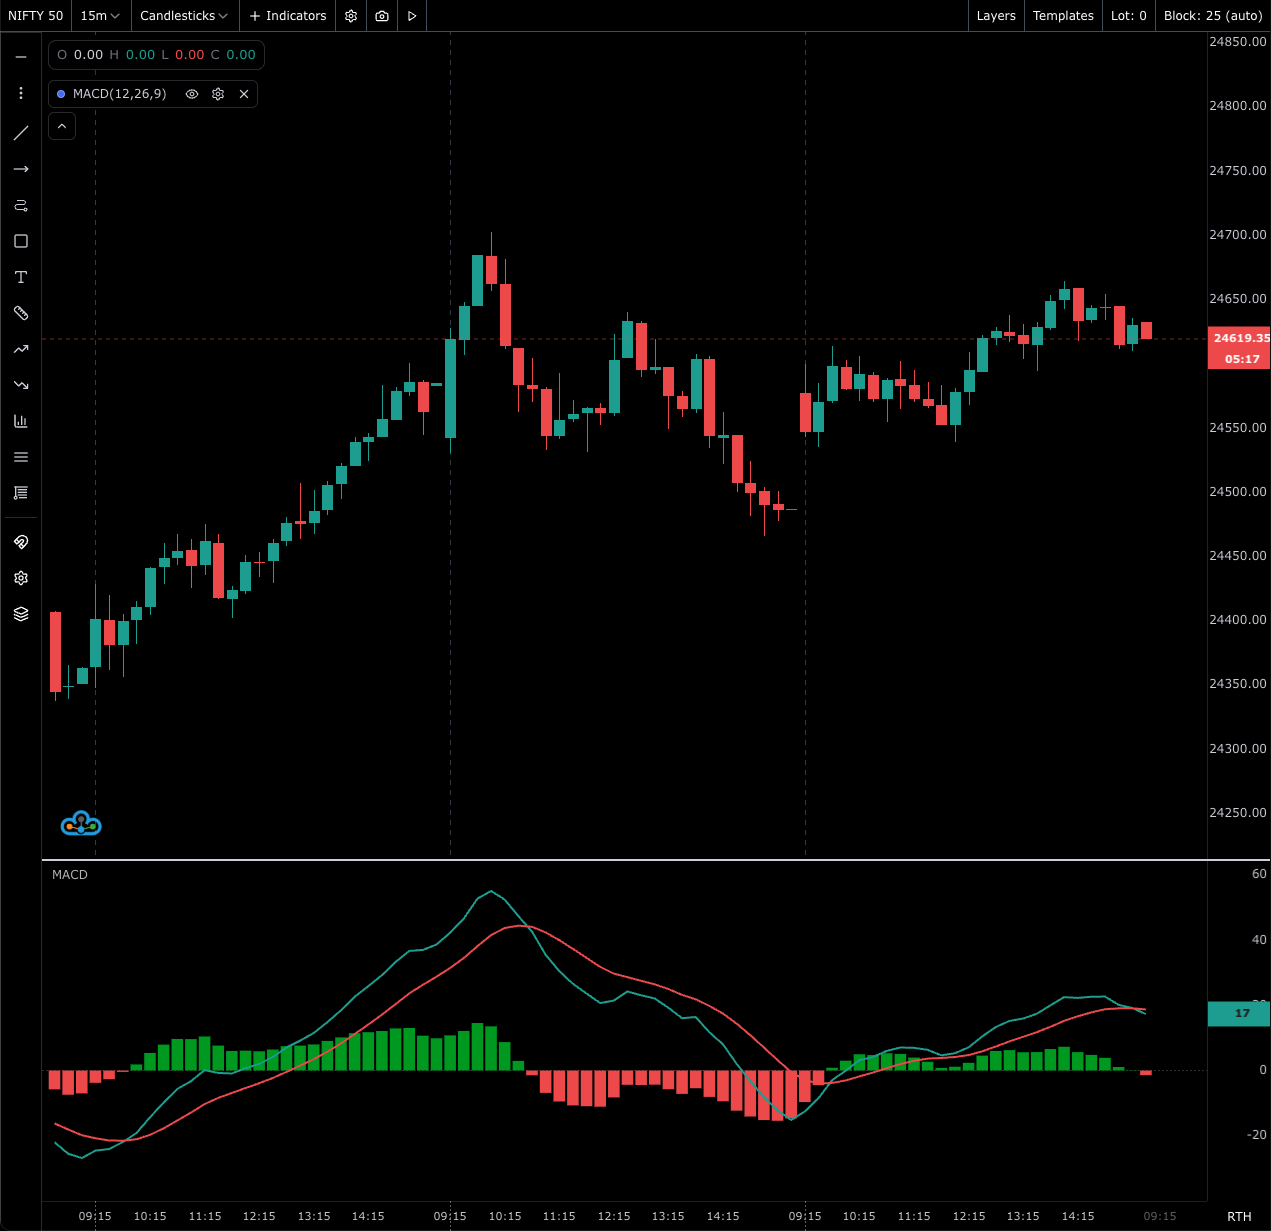Select the rectangle shape tool
Viewport: 1271px width, 1231px height.
tap(21, 241)
